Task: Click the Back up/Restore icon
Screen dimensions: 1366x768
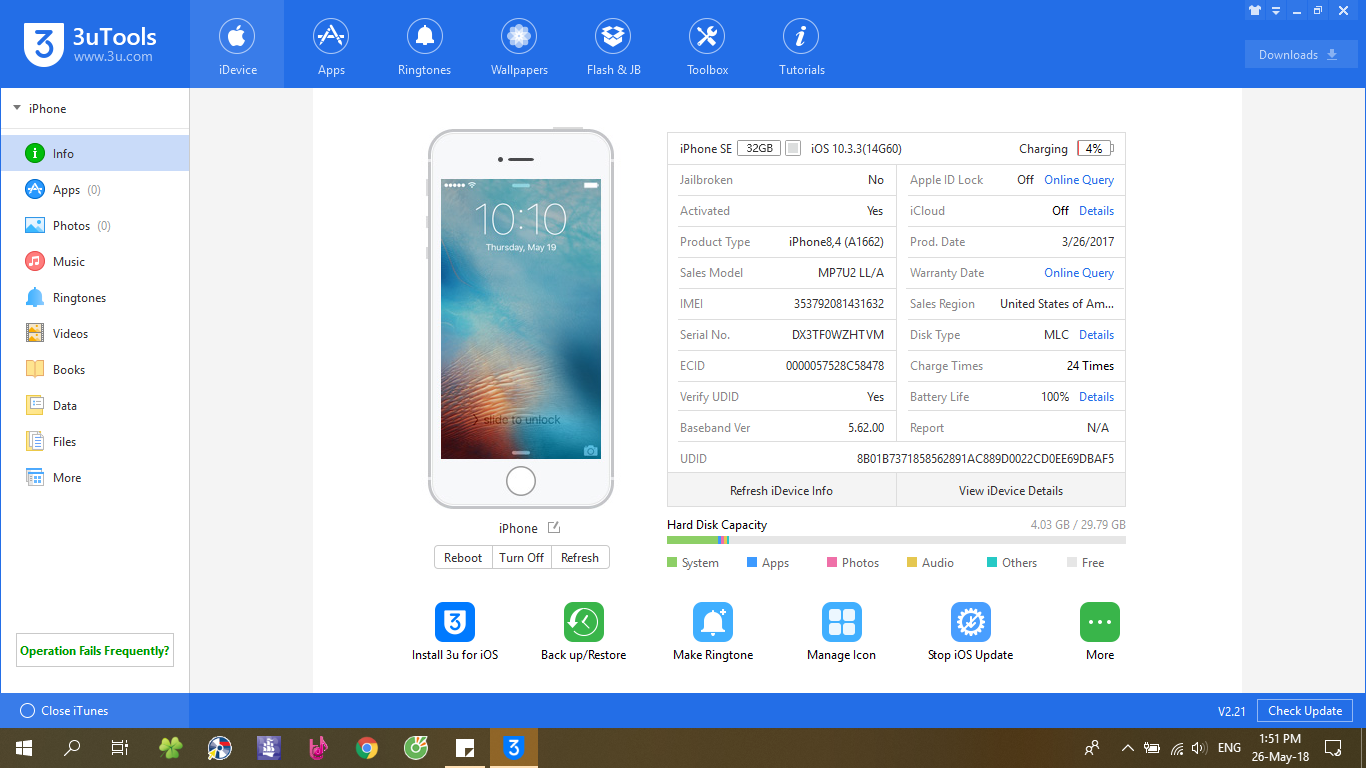Action: point(583,622)
